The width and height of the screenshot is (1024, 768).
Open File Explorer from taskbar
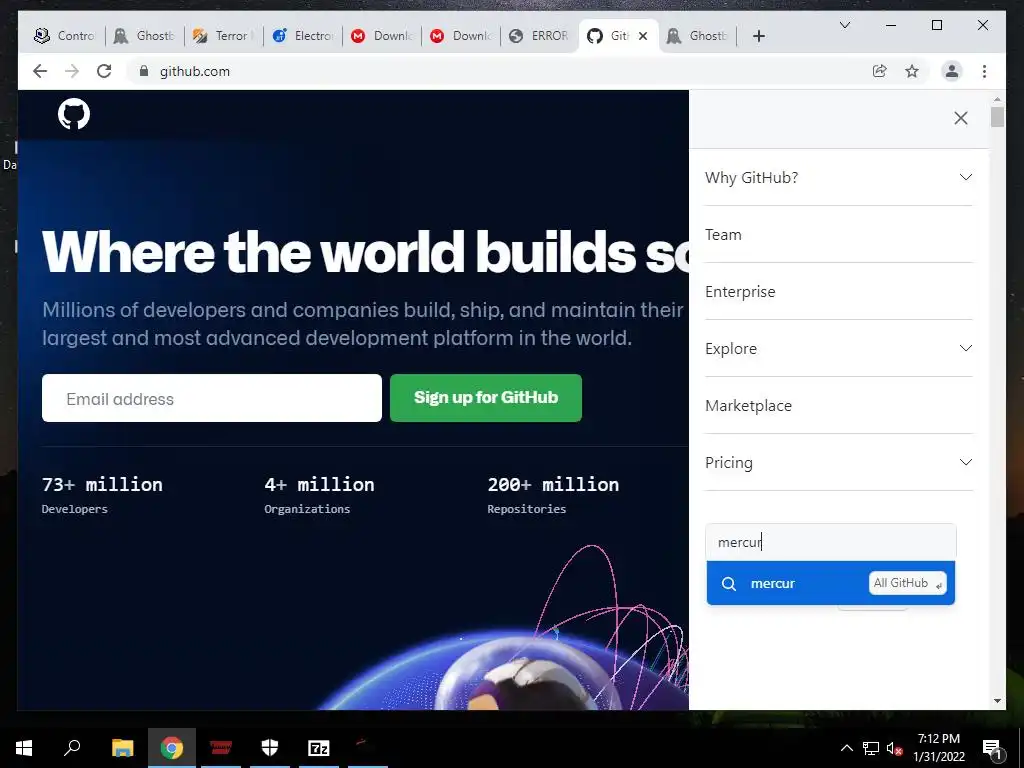point(122,748)
